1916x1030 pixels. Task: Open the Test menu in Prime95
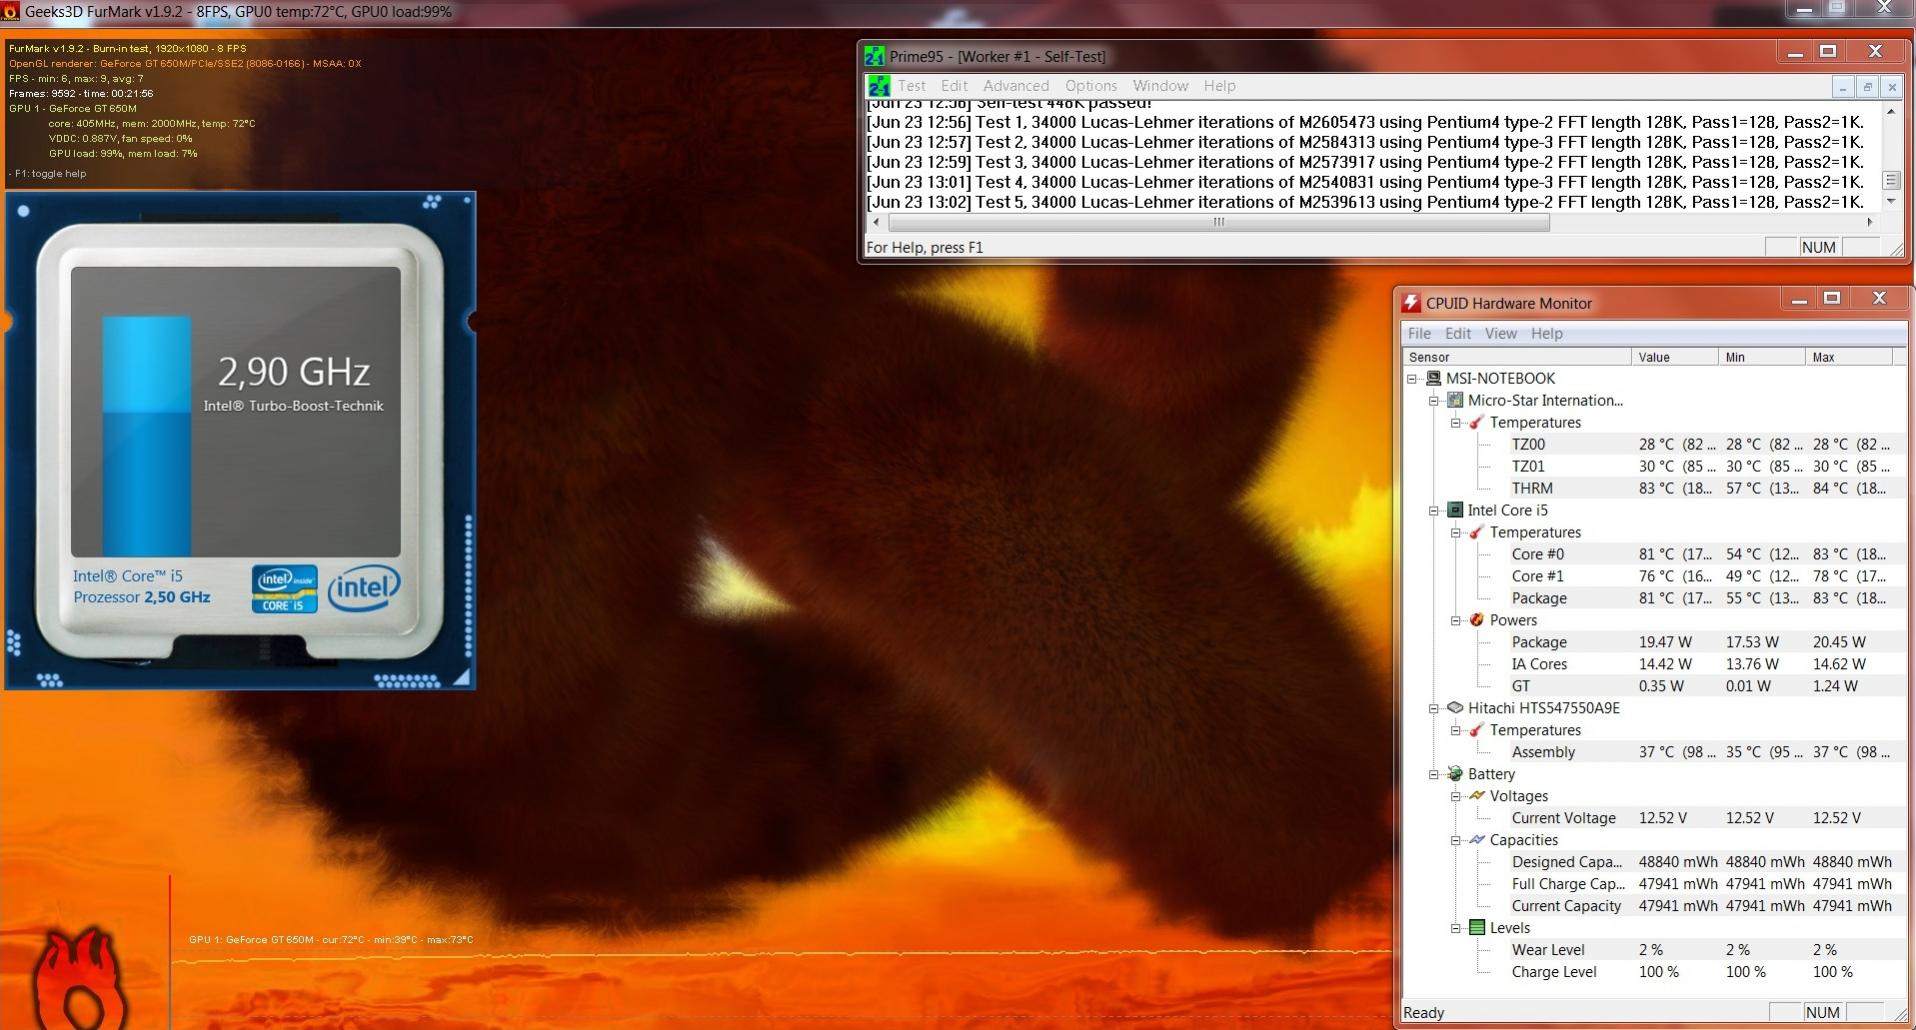coord(911,86)
